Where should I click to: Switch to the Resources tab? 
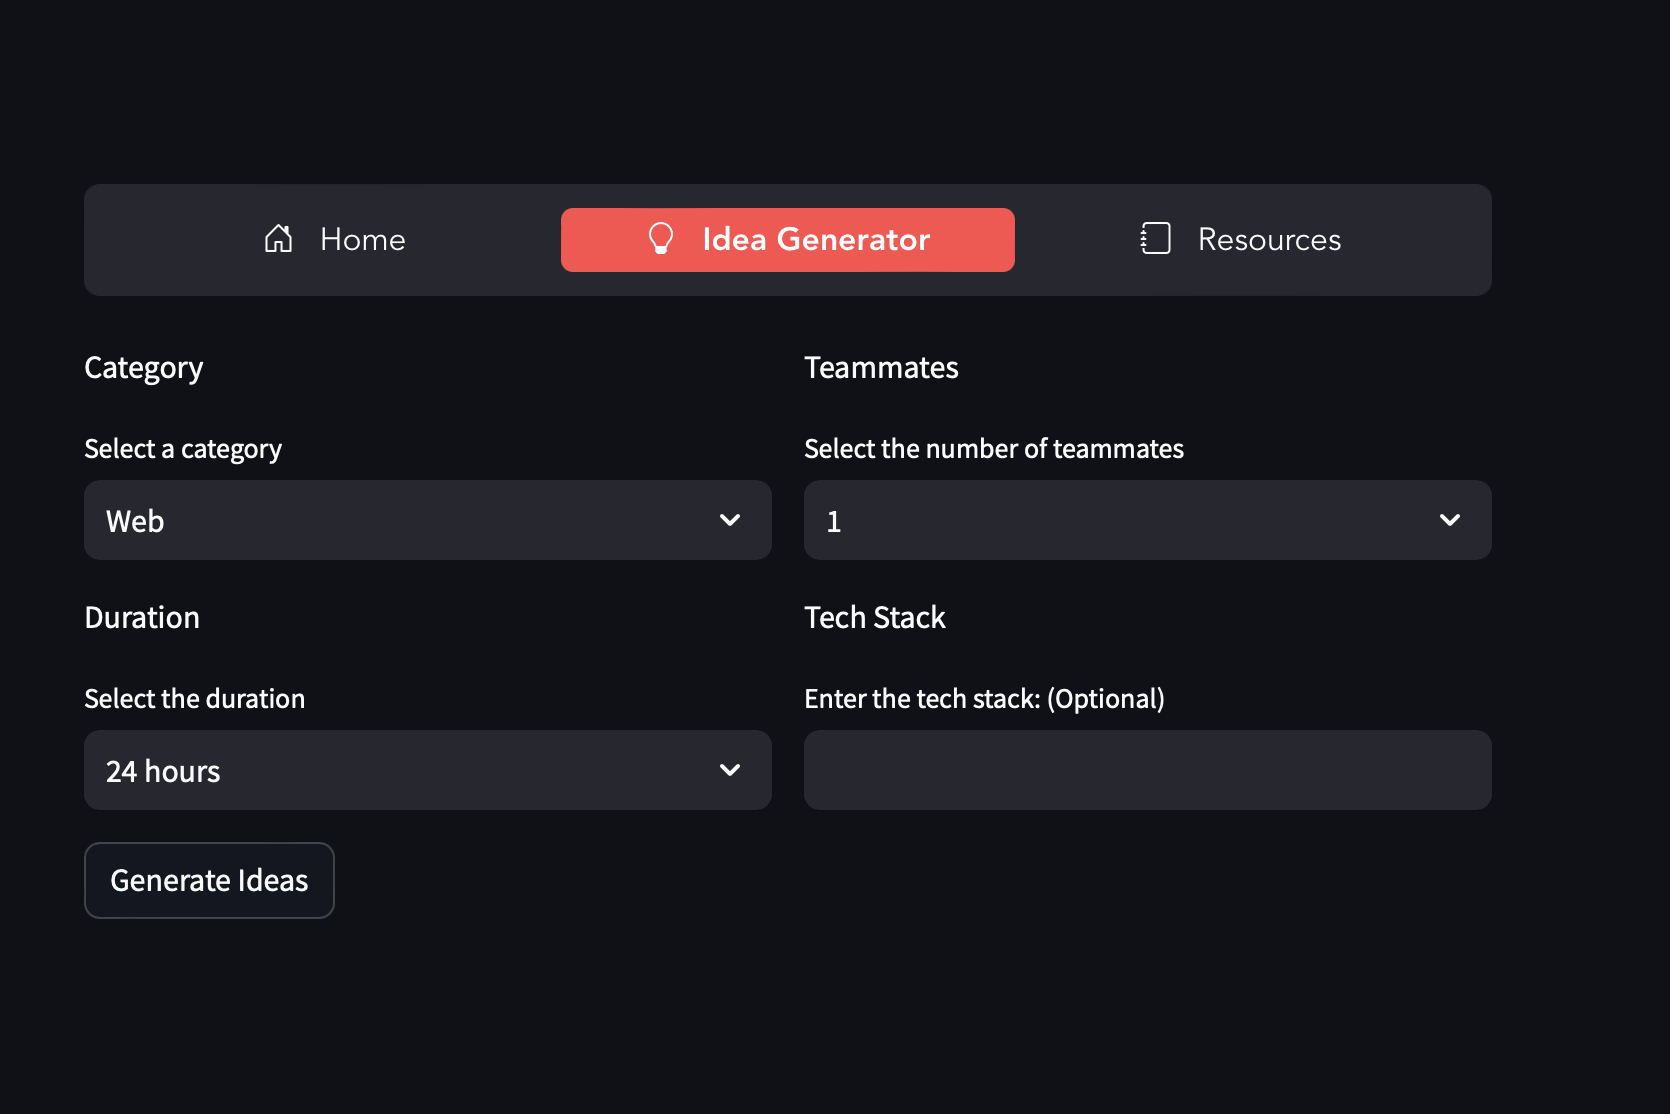(x=1241, y=240)
